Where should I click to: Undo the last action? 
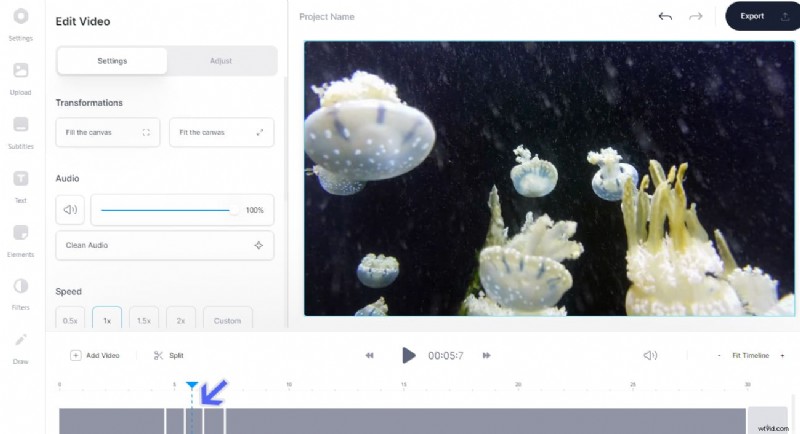[x=665, y=16]
